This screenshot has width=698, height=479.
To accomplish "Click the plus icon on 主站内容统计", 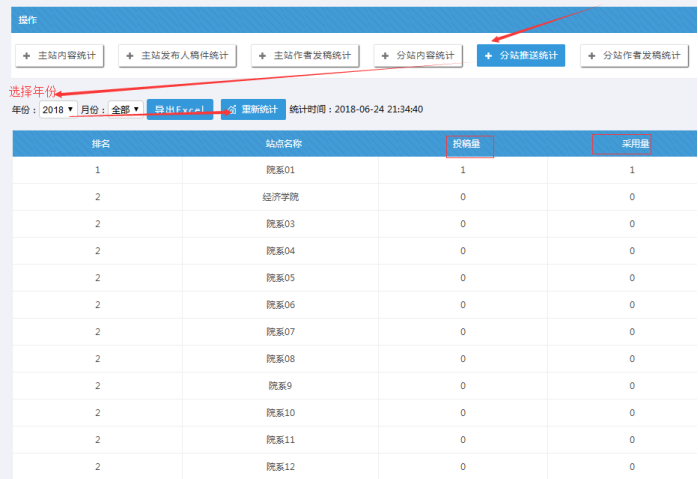I will [28, 56].
